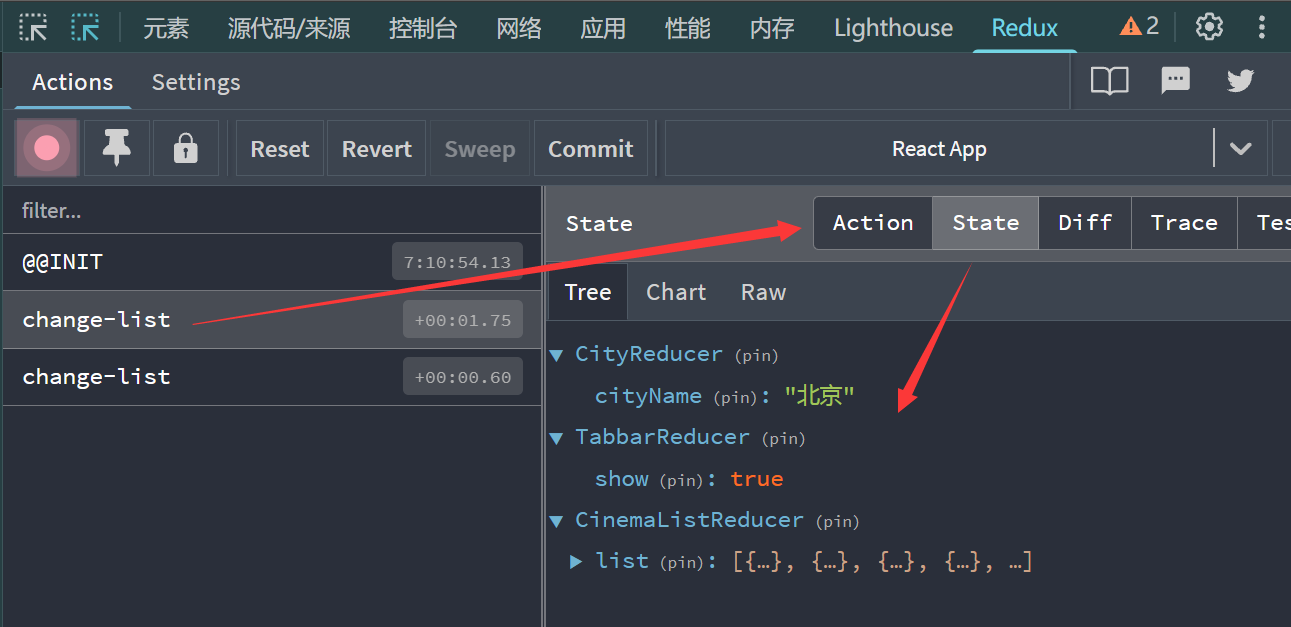Click the warning triangle issues counter

1139,27
